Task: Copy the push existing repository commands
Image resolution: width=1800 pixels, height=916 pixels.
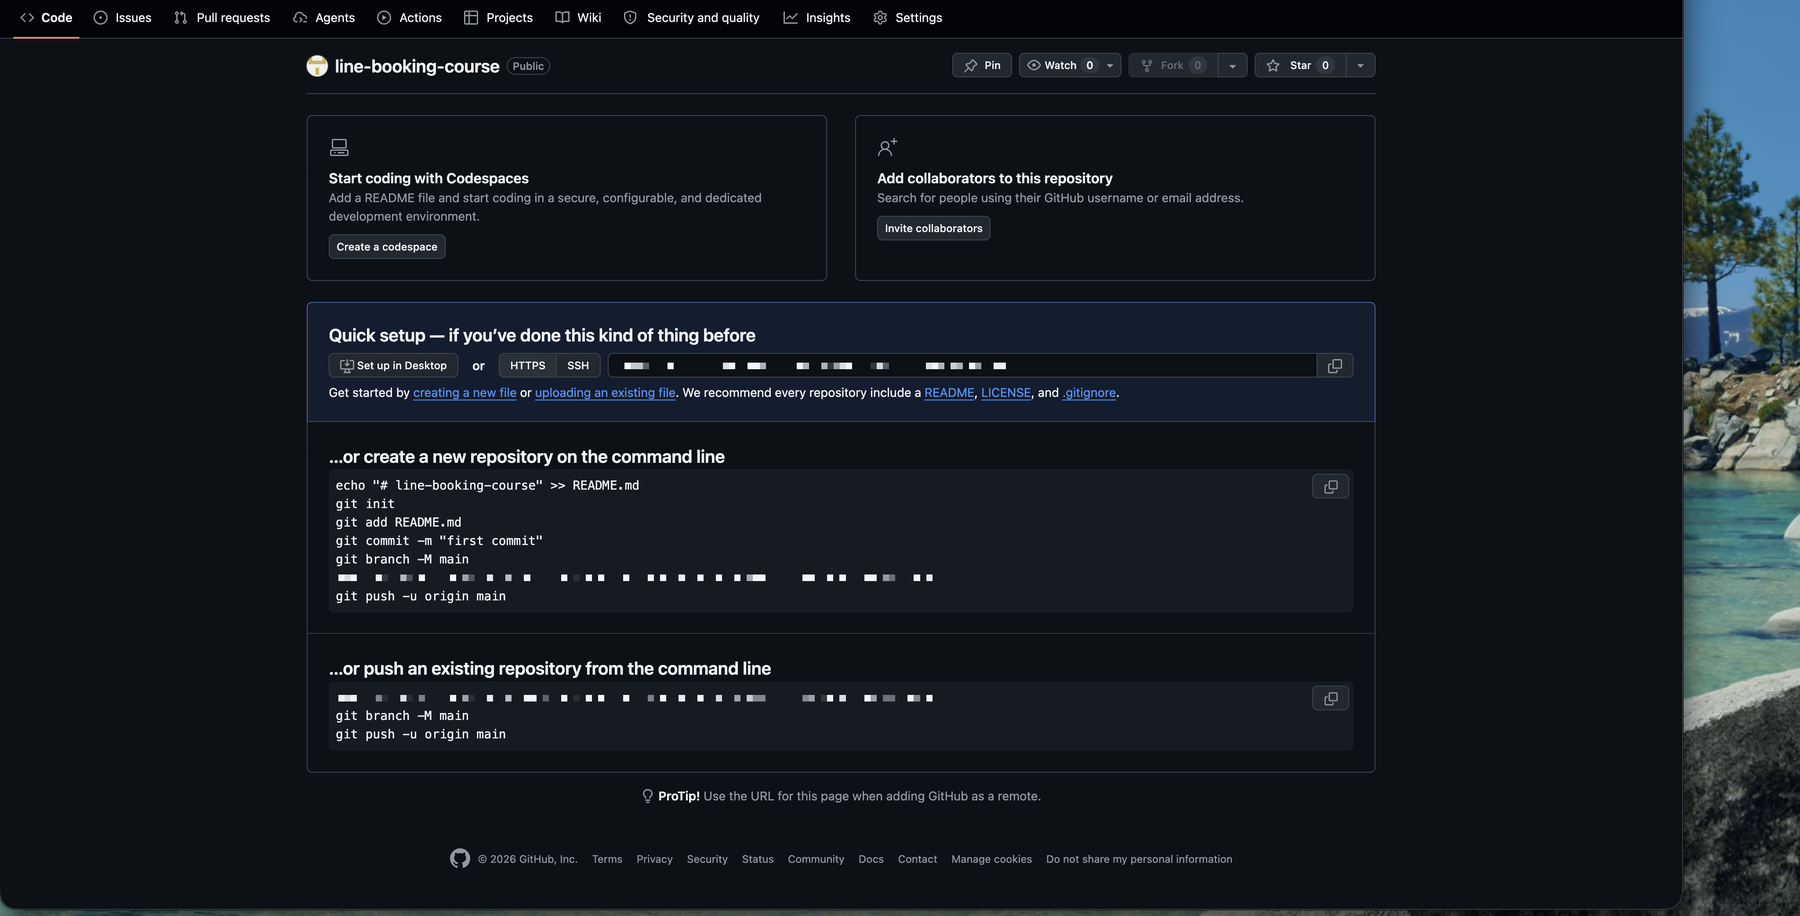Action: [x=1331, y=699]
